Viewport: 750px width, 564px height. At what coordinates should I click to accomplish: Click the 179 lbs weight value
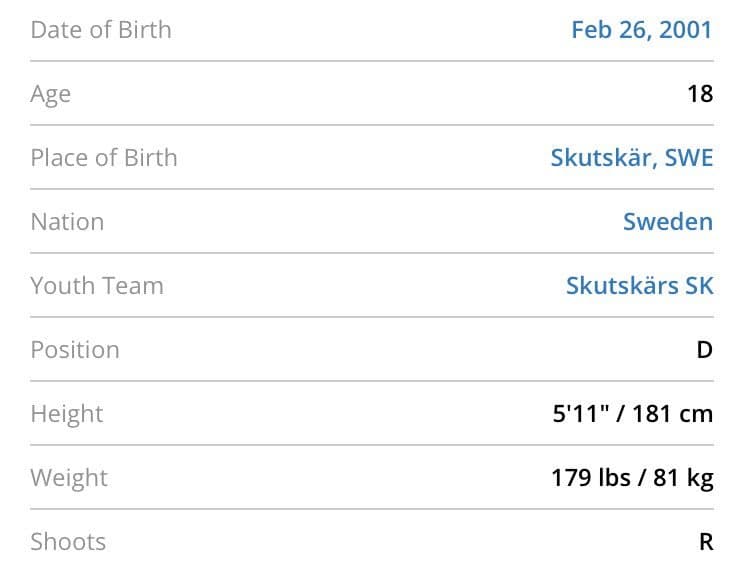(x=591, y=478)
